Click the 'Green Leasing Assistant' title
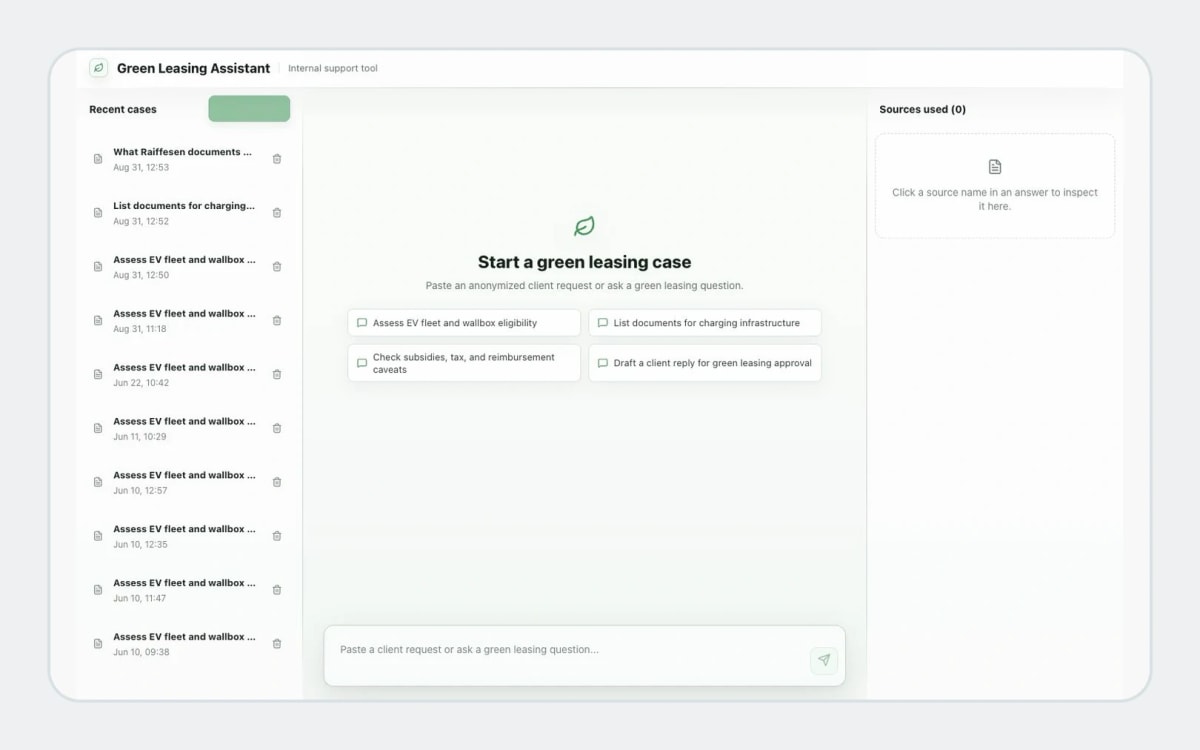Viewport: 1200px width, 750px height. 193,69
